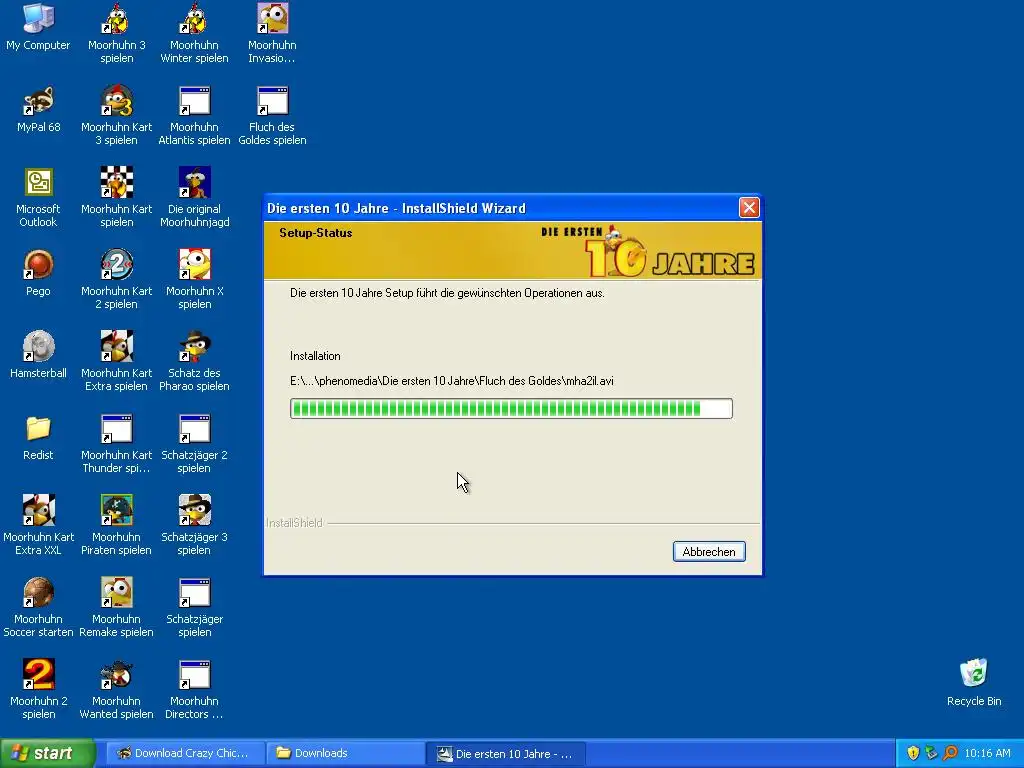
Task: Activate Die ersten 10 Jahre taskbar button
Action: pyautogui.click(x=506, y=754)
